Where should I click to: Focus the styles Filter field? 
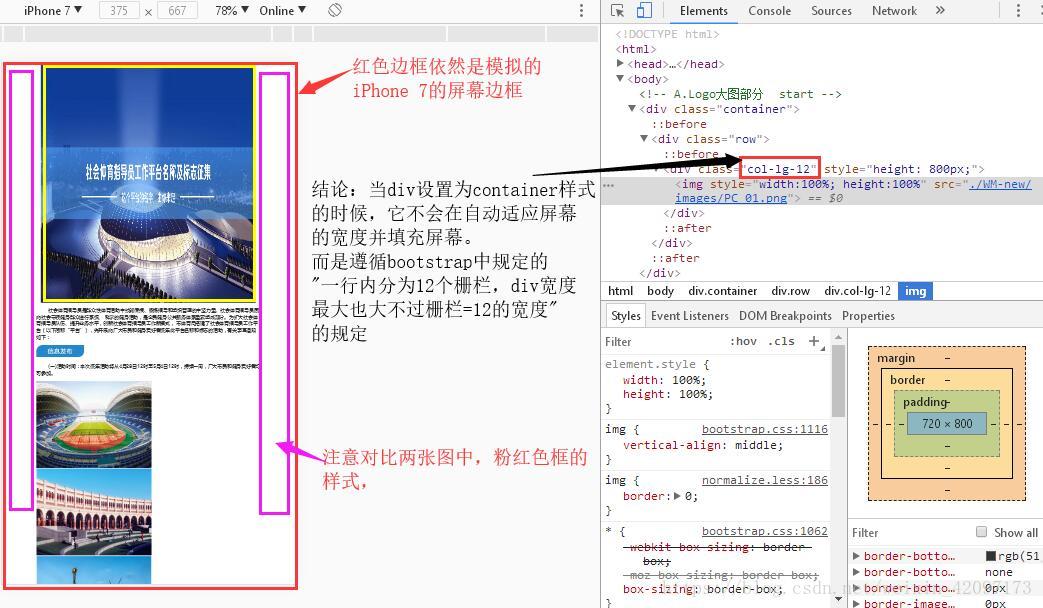[662, 341]
